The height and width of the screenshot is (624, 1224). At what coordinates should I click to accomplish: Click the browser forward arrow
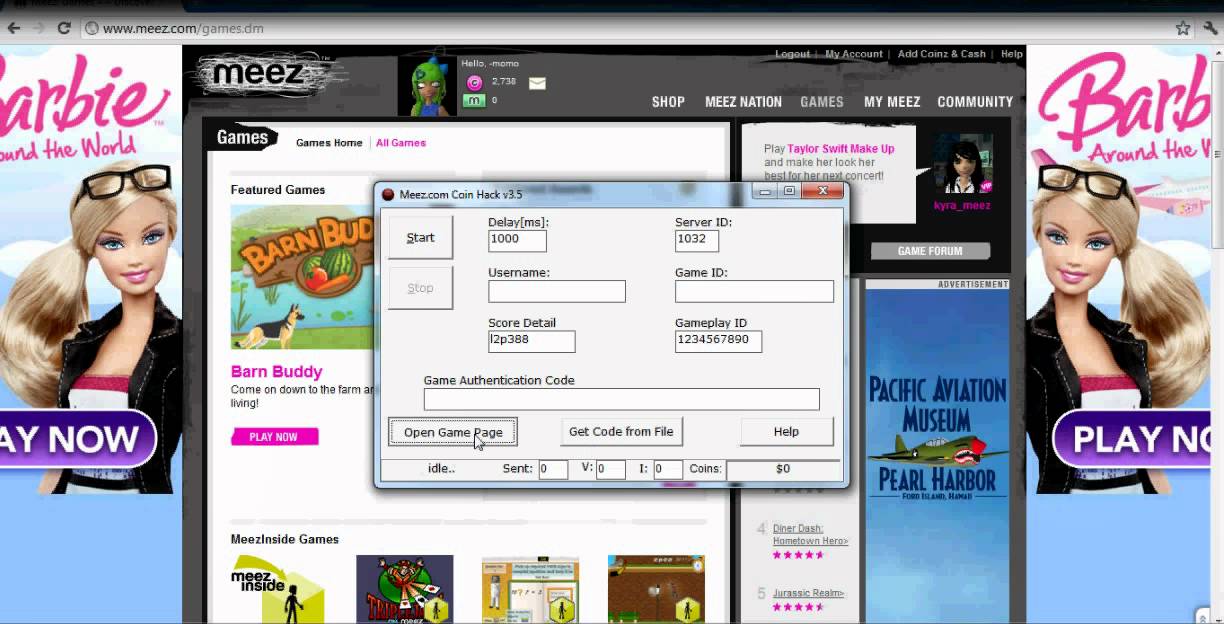coord(38,28)
